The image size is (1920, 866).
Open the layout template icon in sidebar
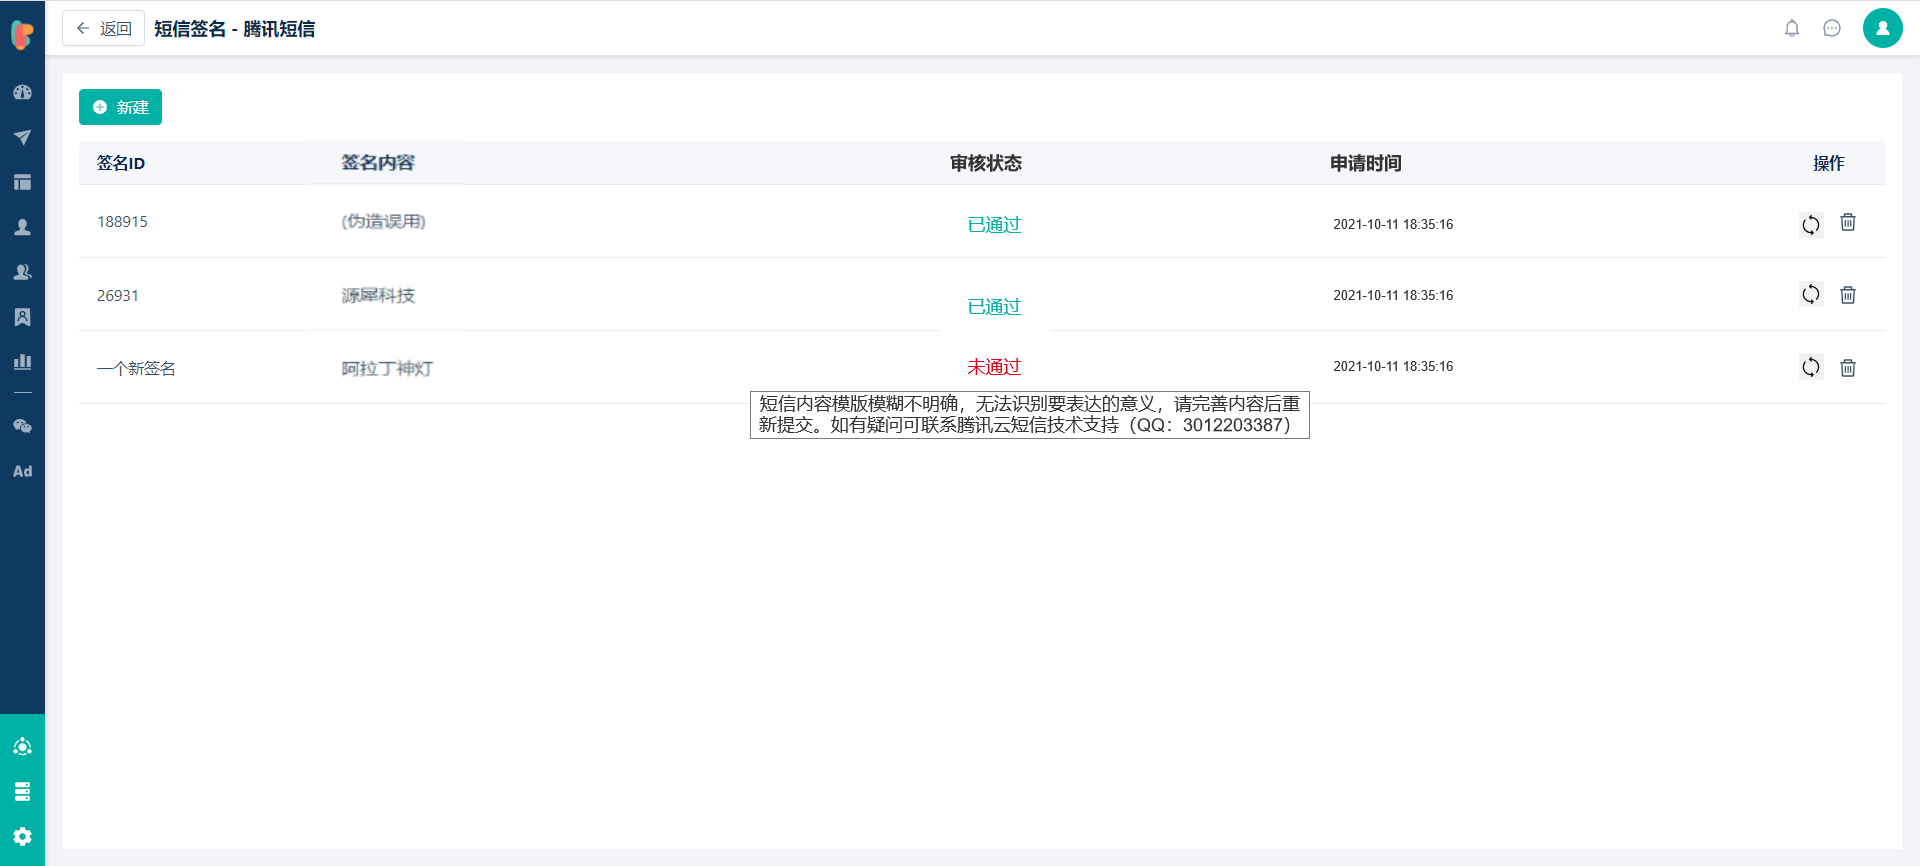coord(22,182)
